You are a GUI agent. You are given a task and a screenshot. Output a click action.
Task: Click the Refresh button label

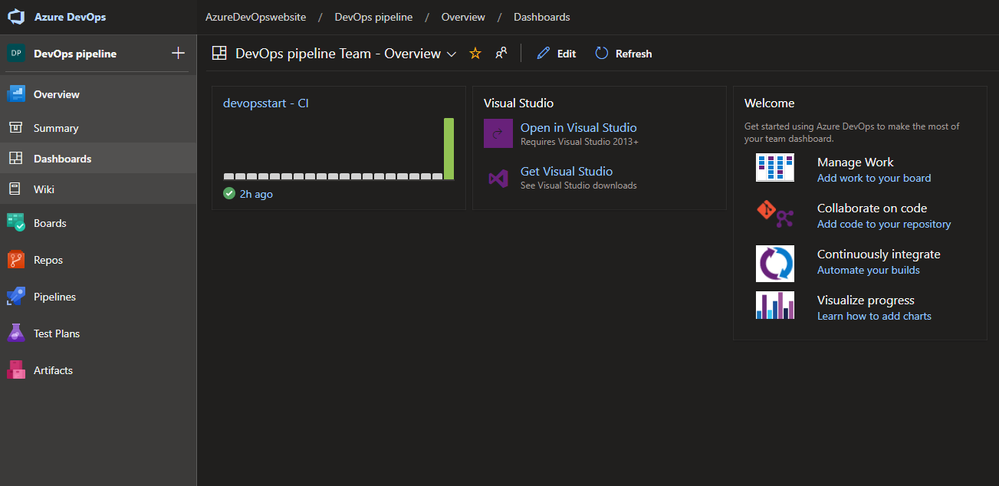[633, 54]
